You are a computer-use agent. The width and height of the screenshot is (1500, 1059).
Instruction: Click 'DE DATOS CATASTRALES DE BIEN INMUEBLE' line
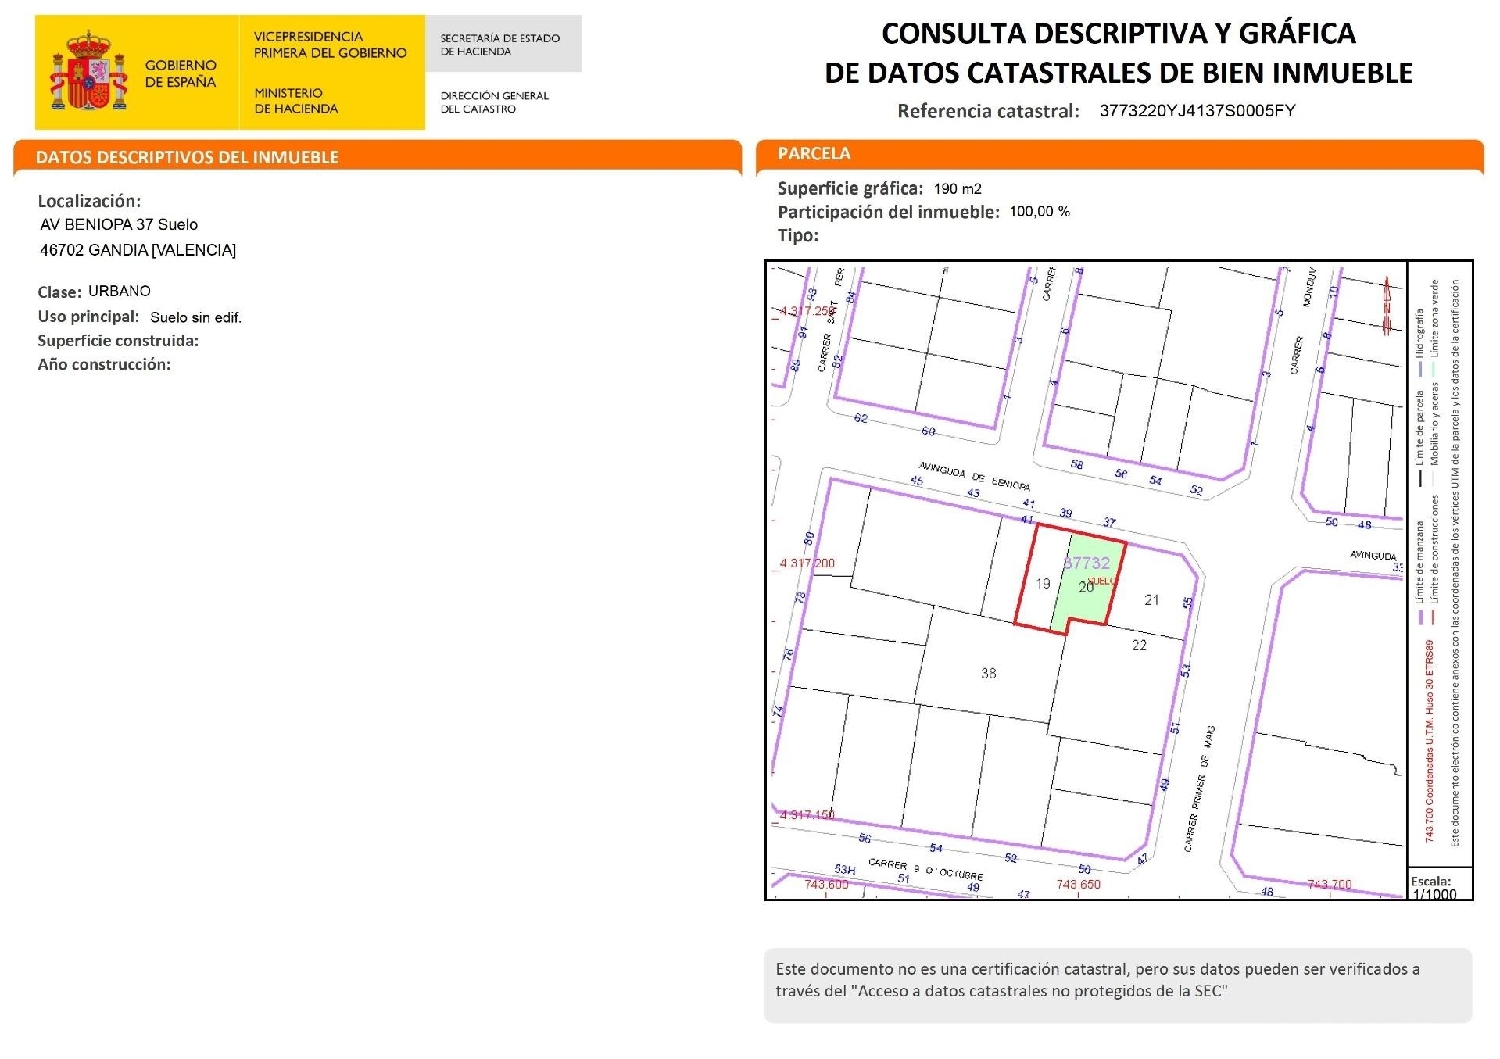tap(1118, 73)
